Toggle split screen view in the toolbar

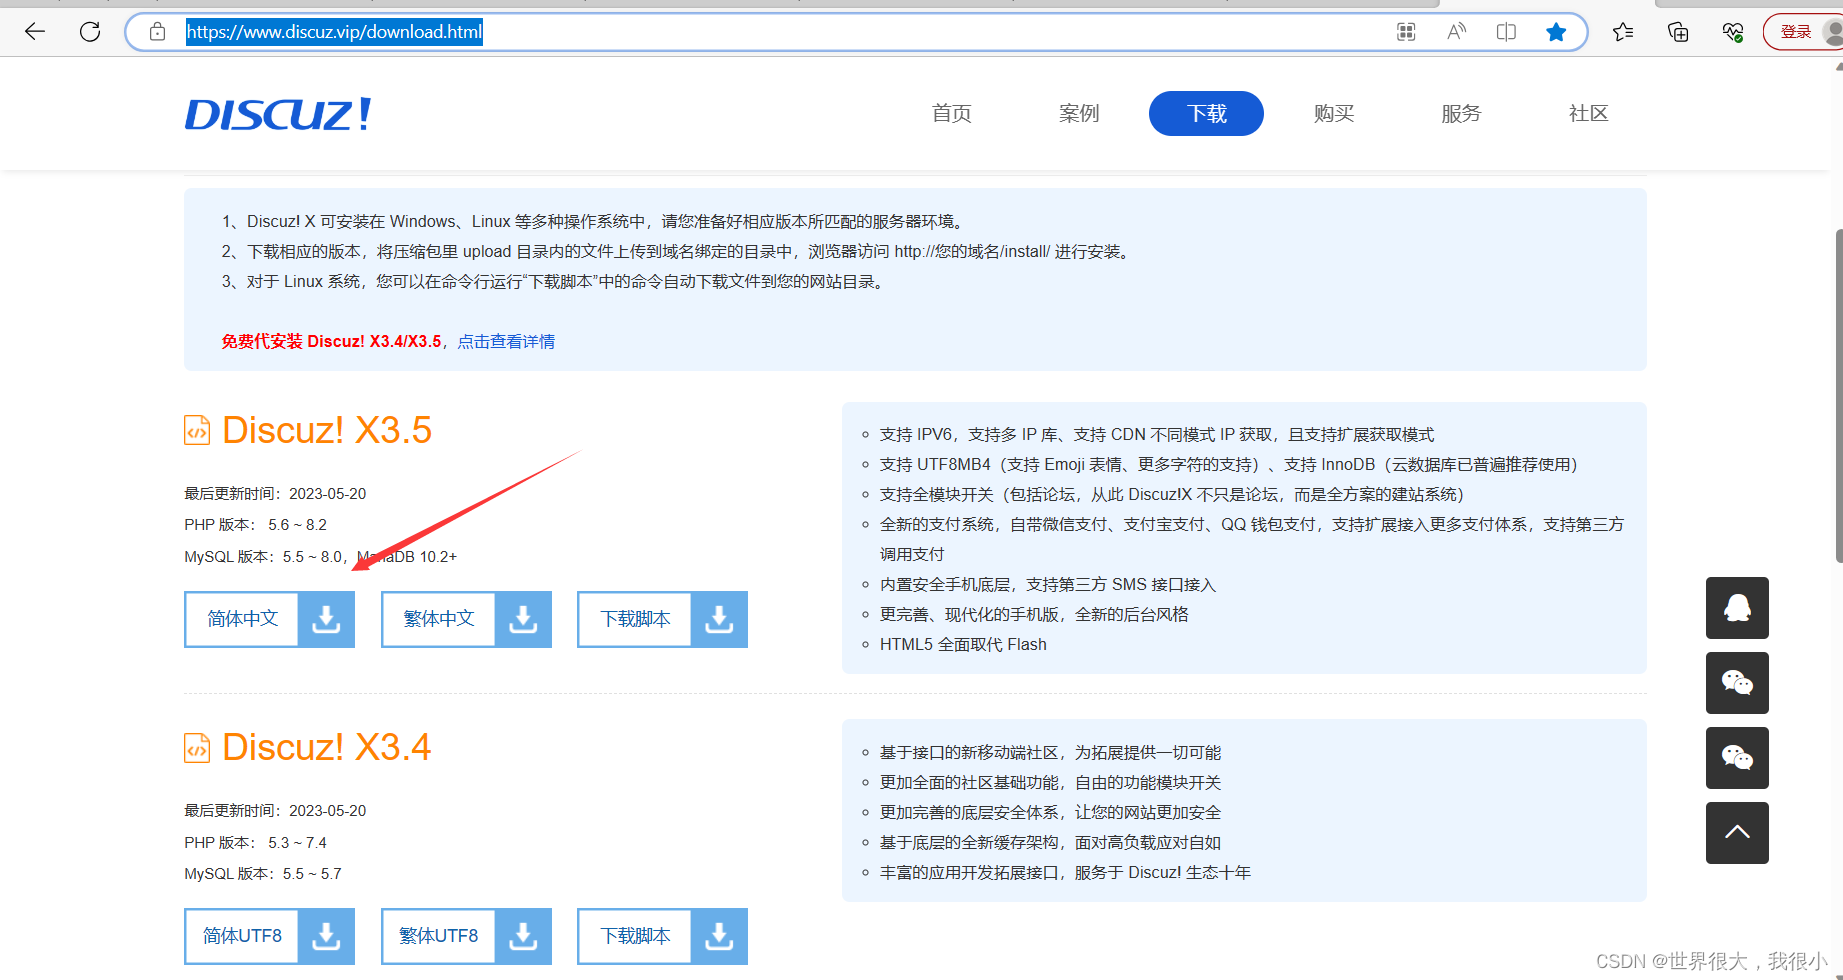tap(1506, 31)
